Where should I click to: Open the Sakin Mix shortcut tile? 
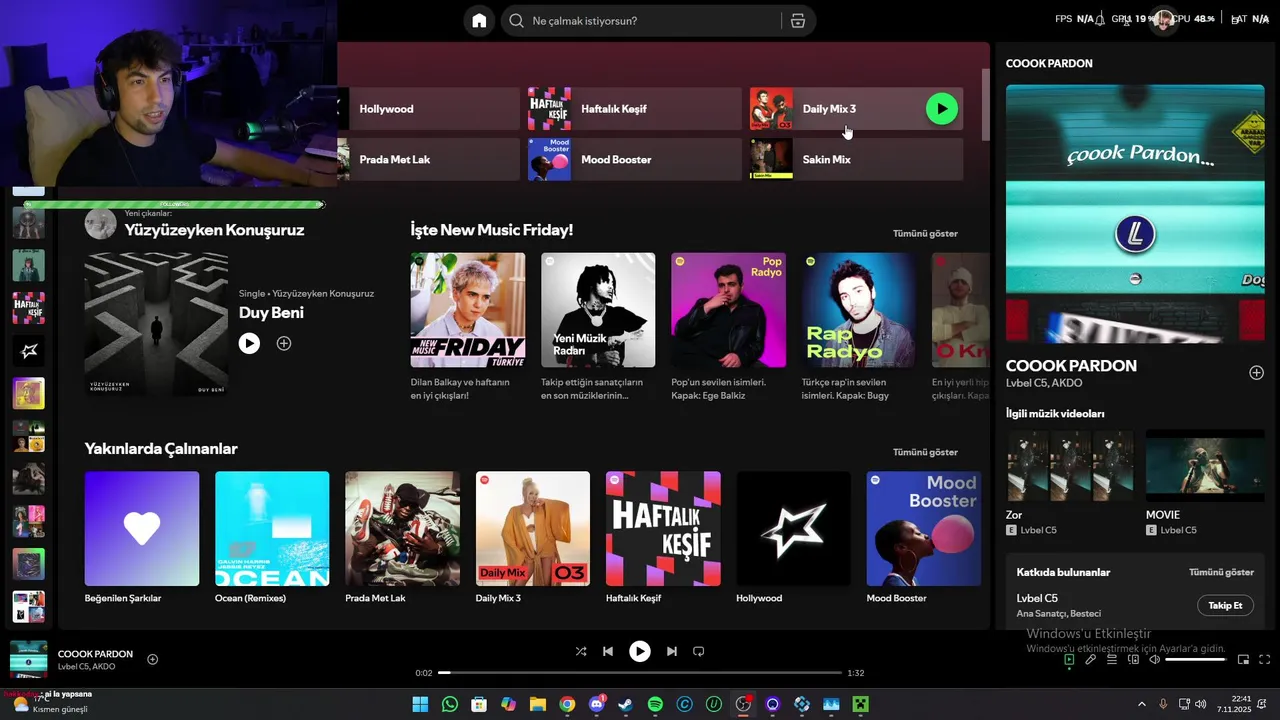(856, 159)
